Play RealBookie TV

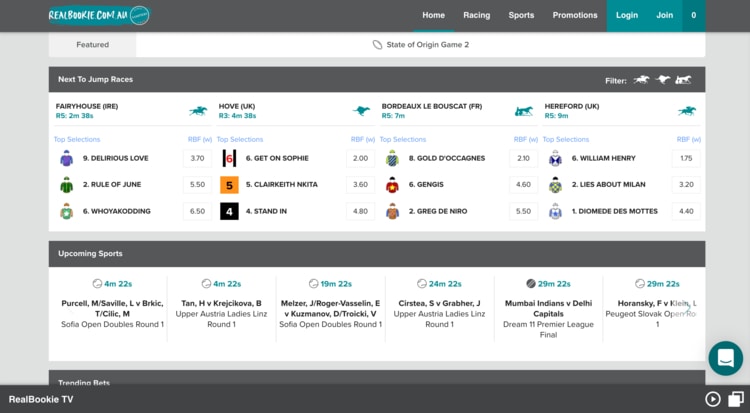point(713,399)
